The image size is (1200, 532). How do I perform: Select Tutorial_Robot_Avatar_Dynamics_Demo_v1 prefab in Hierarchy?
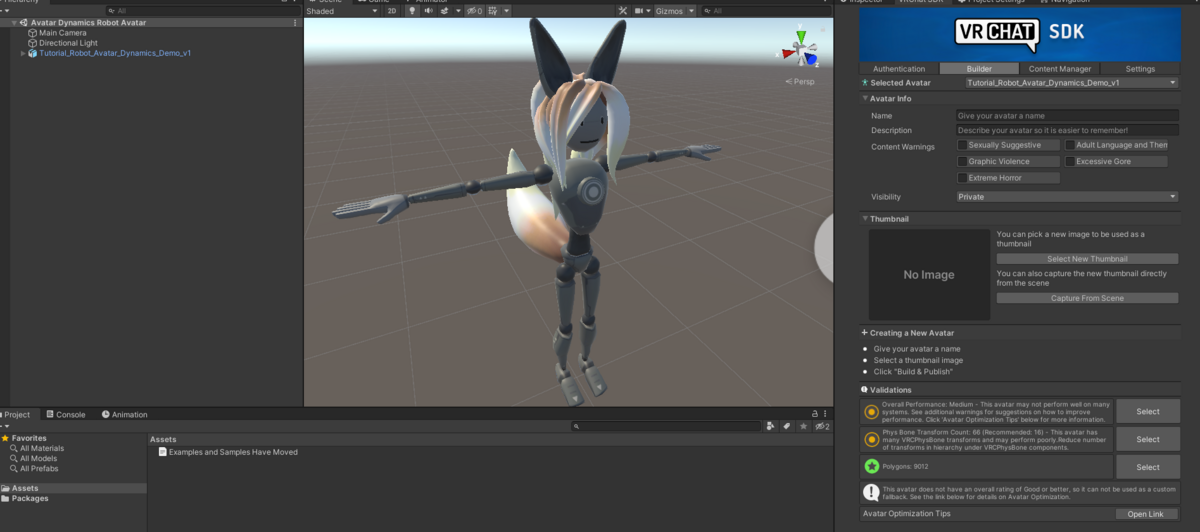(115, 53)
